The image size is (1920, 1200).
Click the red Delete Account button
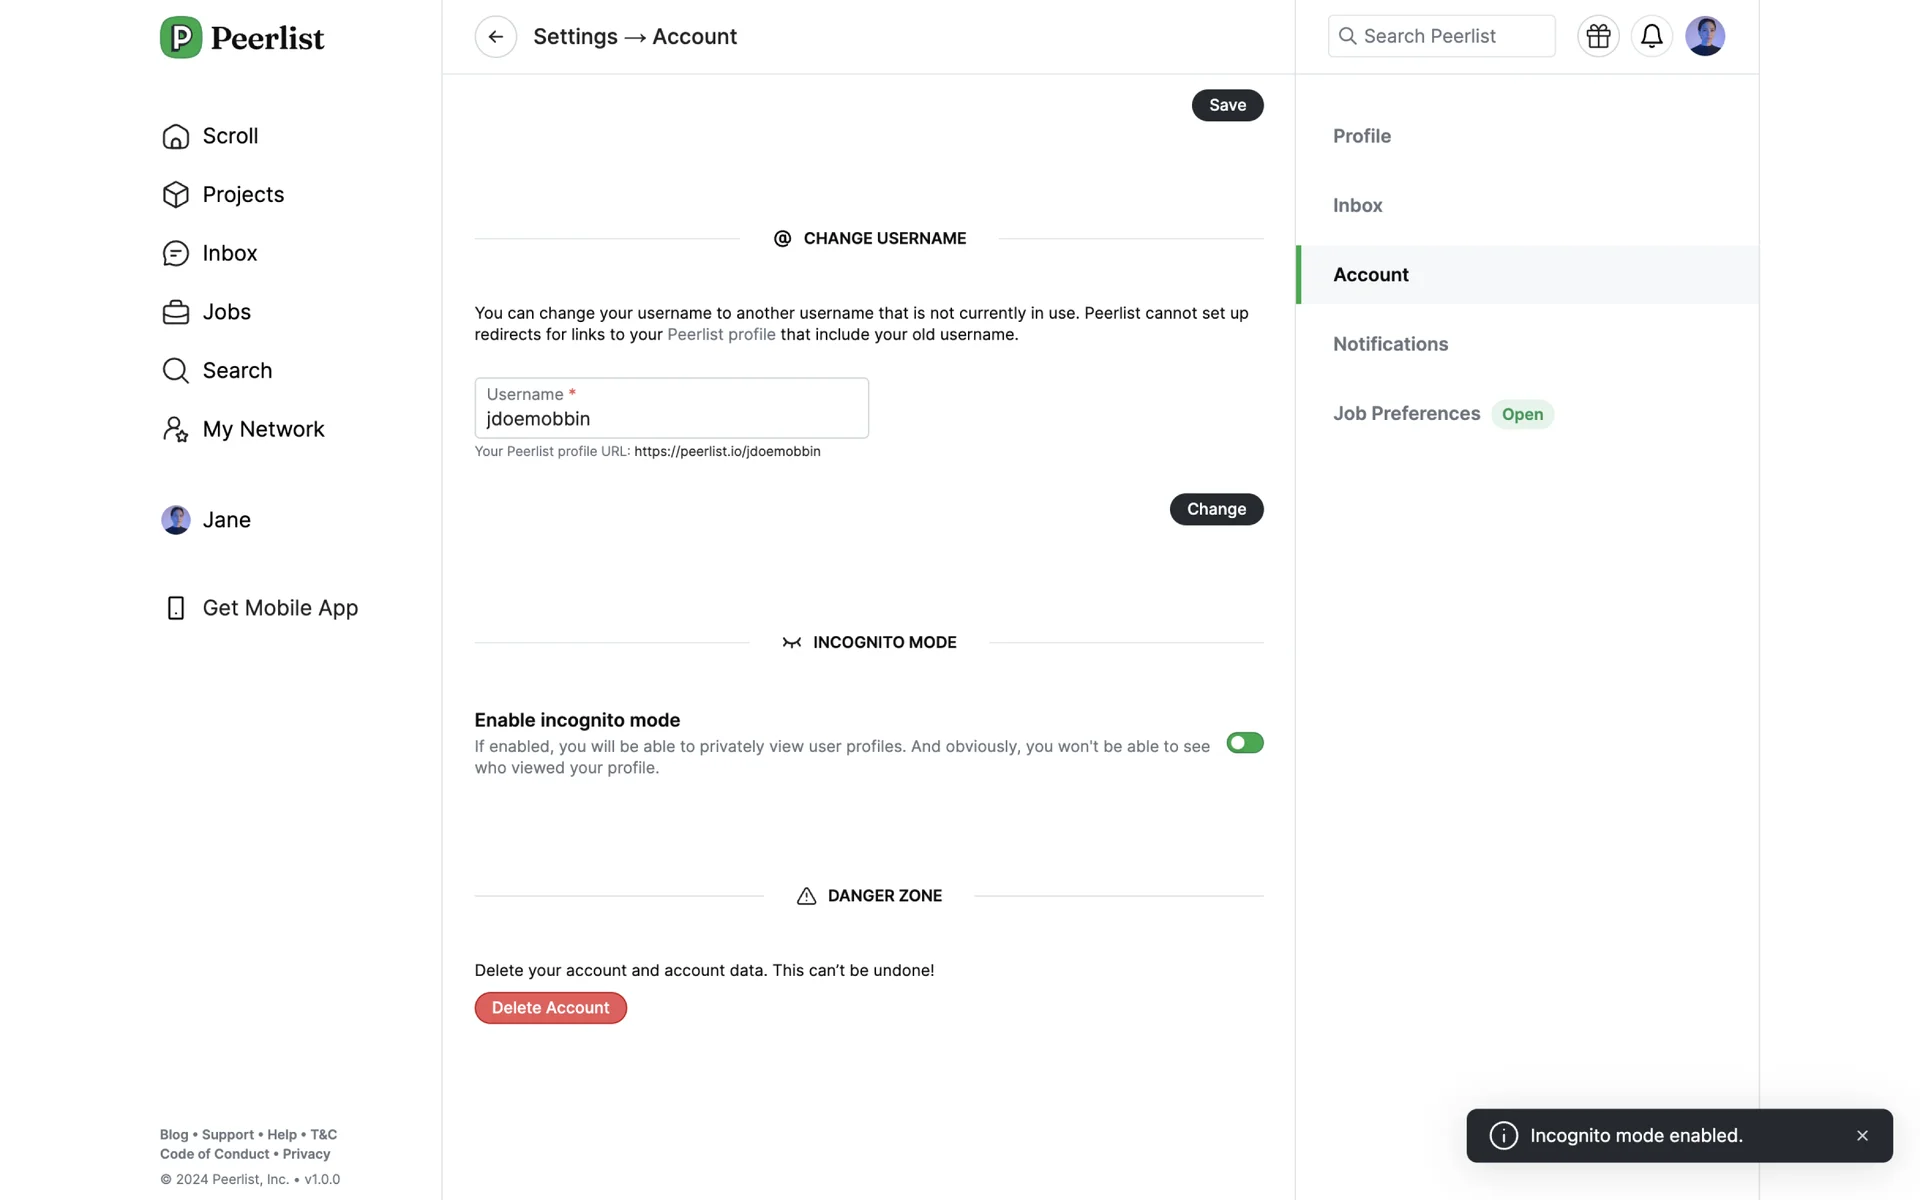[x=550, y=1008]
